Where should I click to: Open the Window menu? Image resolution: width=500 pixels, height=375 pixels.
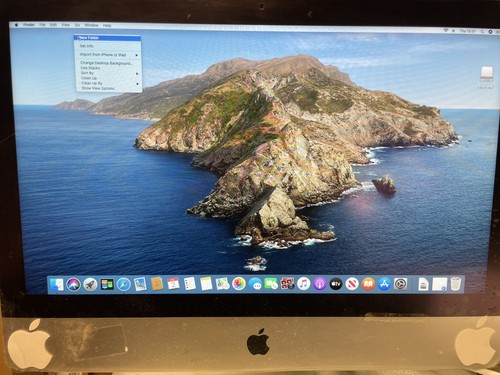click(91, 25)
